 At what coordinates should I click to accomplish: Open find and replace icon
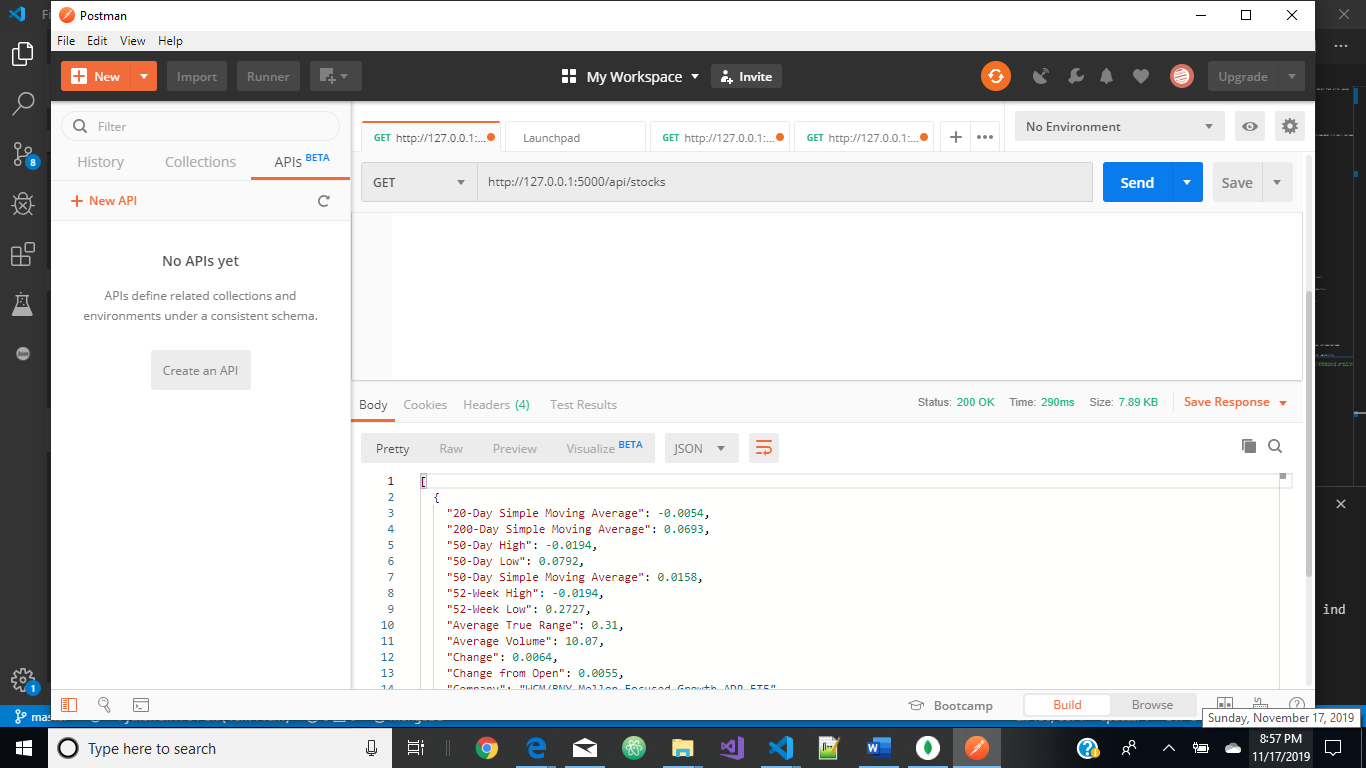coord(104,705)
